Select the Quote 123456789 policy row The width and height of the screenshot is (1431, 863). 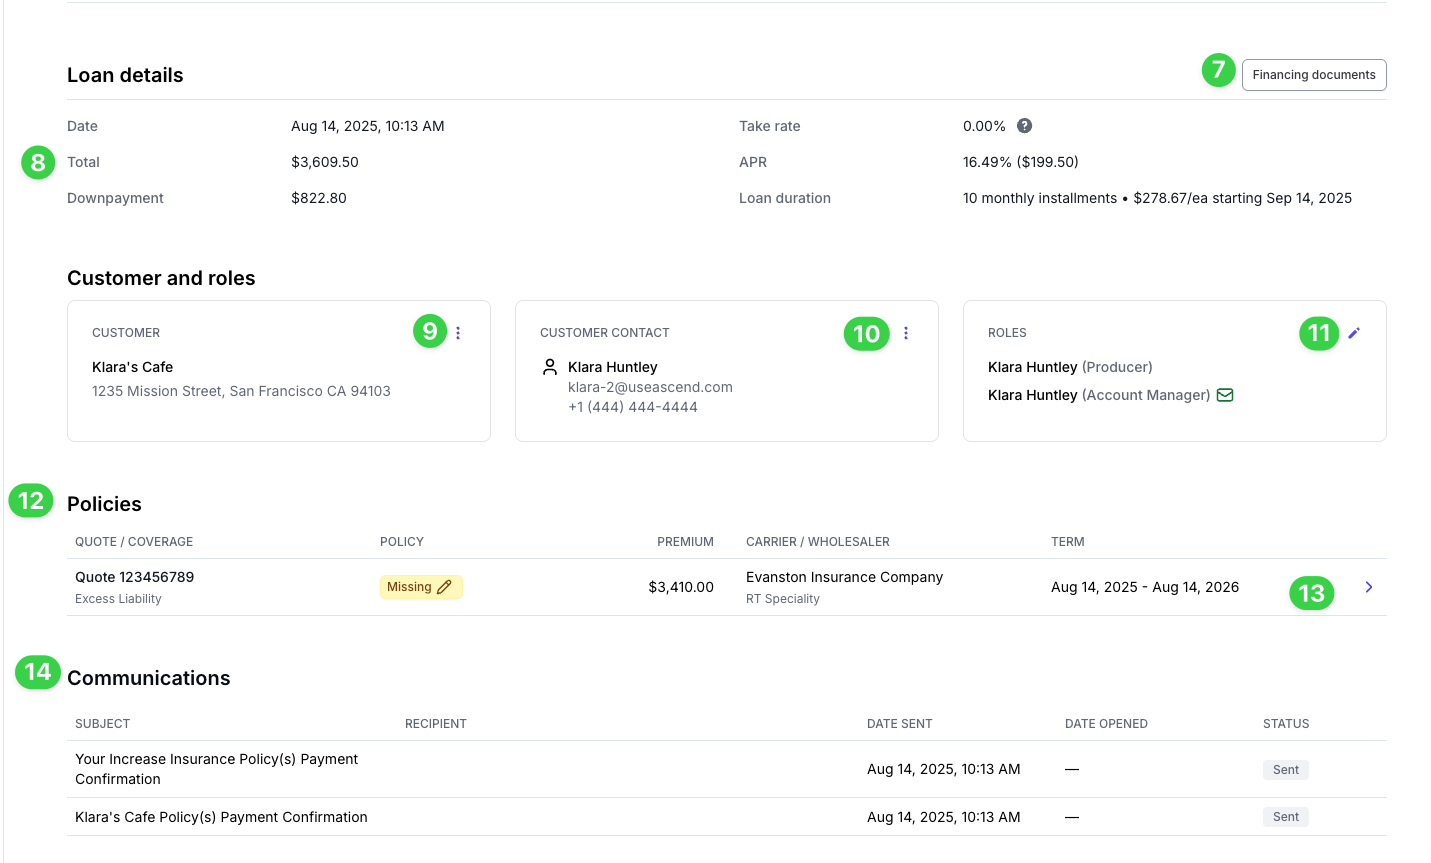coord(727,587)
